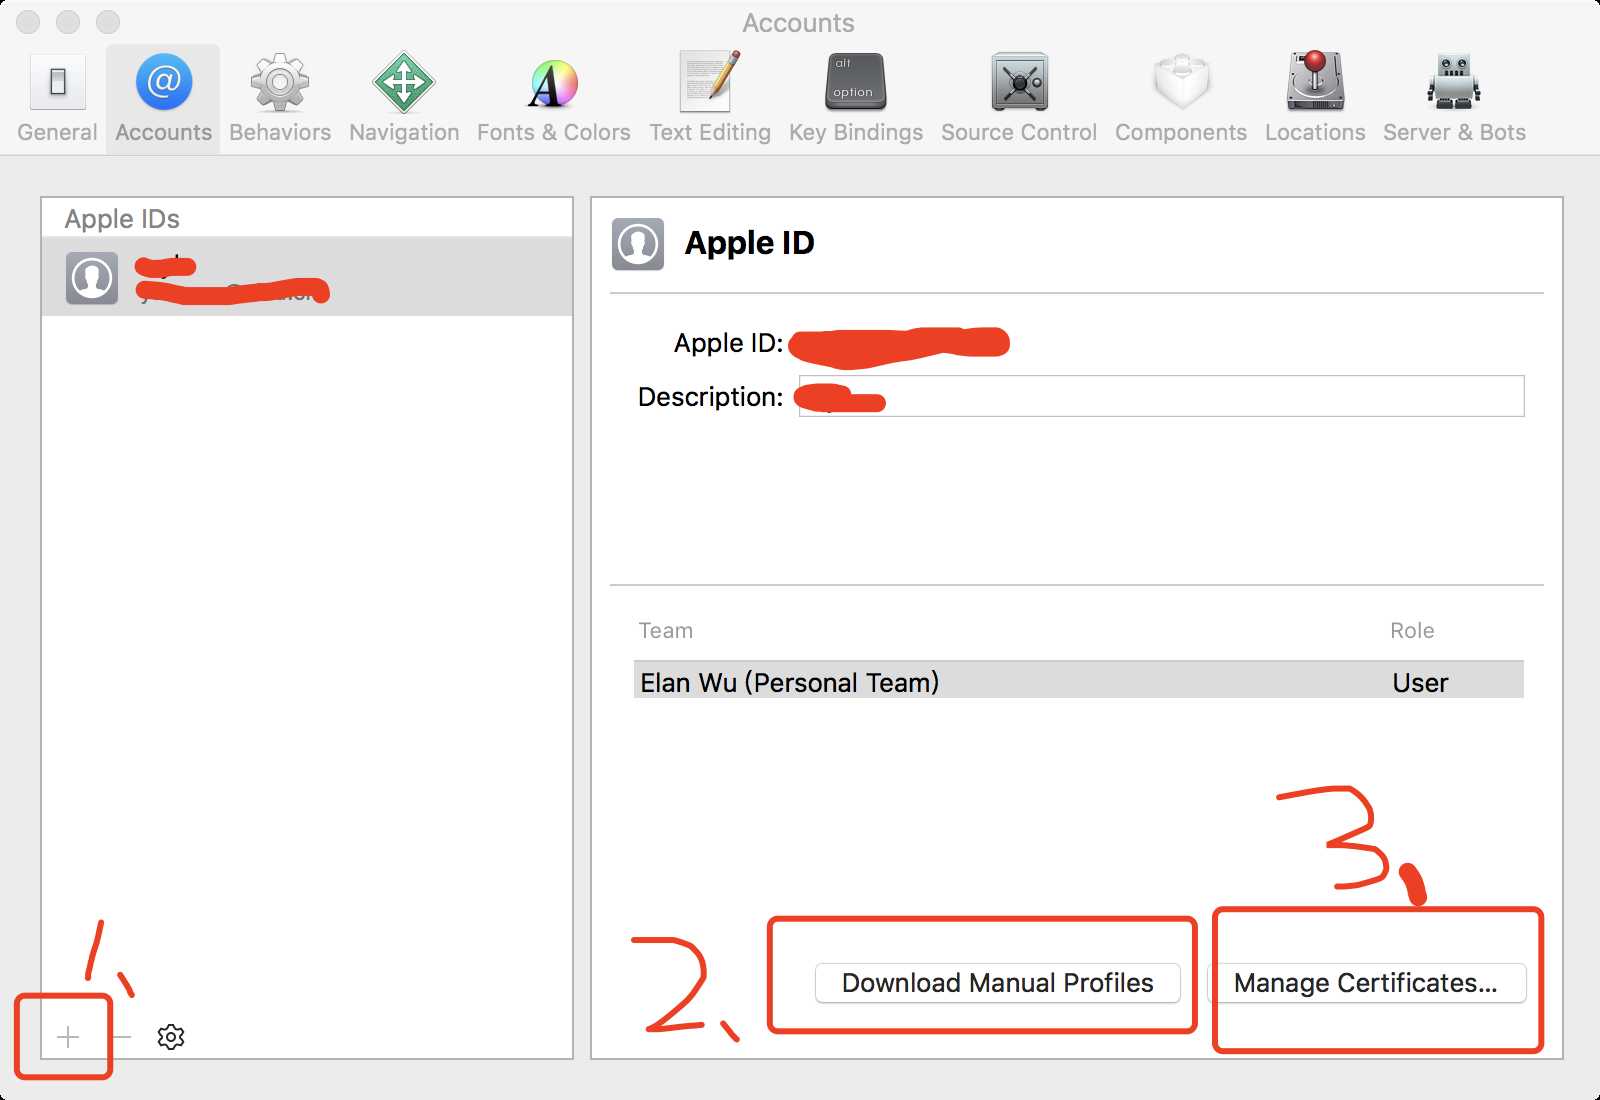Open the Components preferences pane
Viewport: 1600px width, 1100px height.
click(x=1181, y=99)
